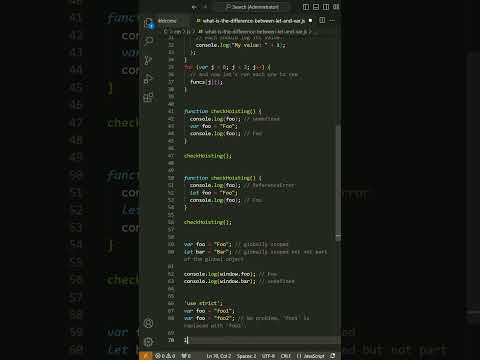Open Go to Line via Ln 70, Col 2

[x=219, y=356]
